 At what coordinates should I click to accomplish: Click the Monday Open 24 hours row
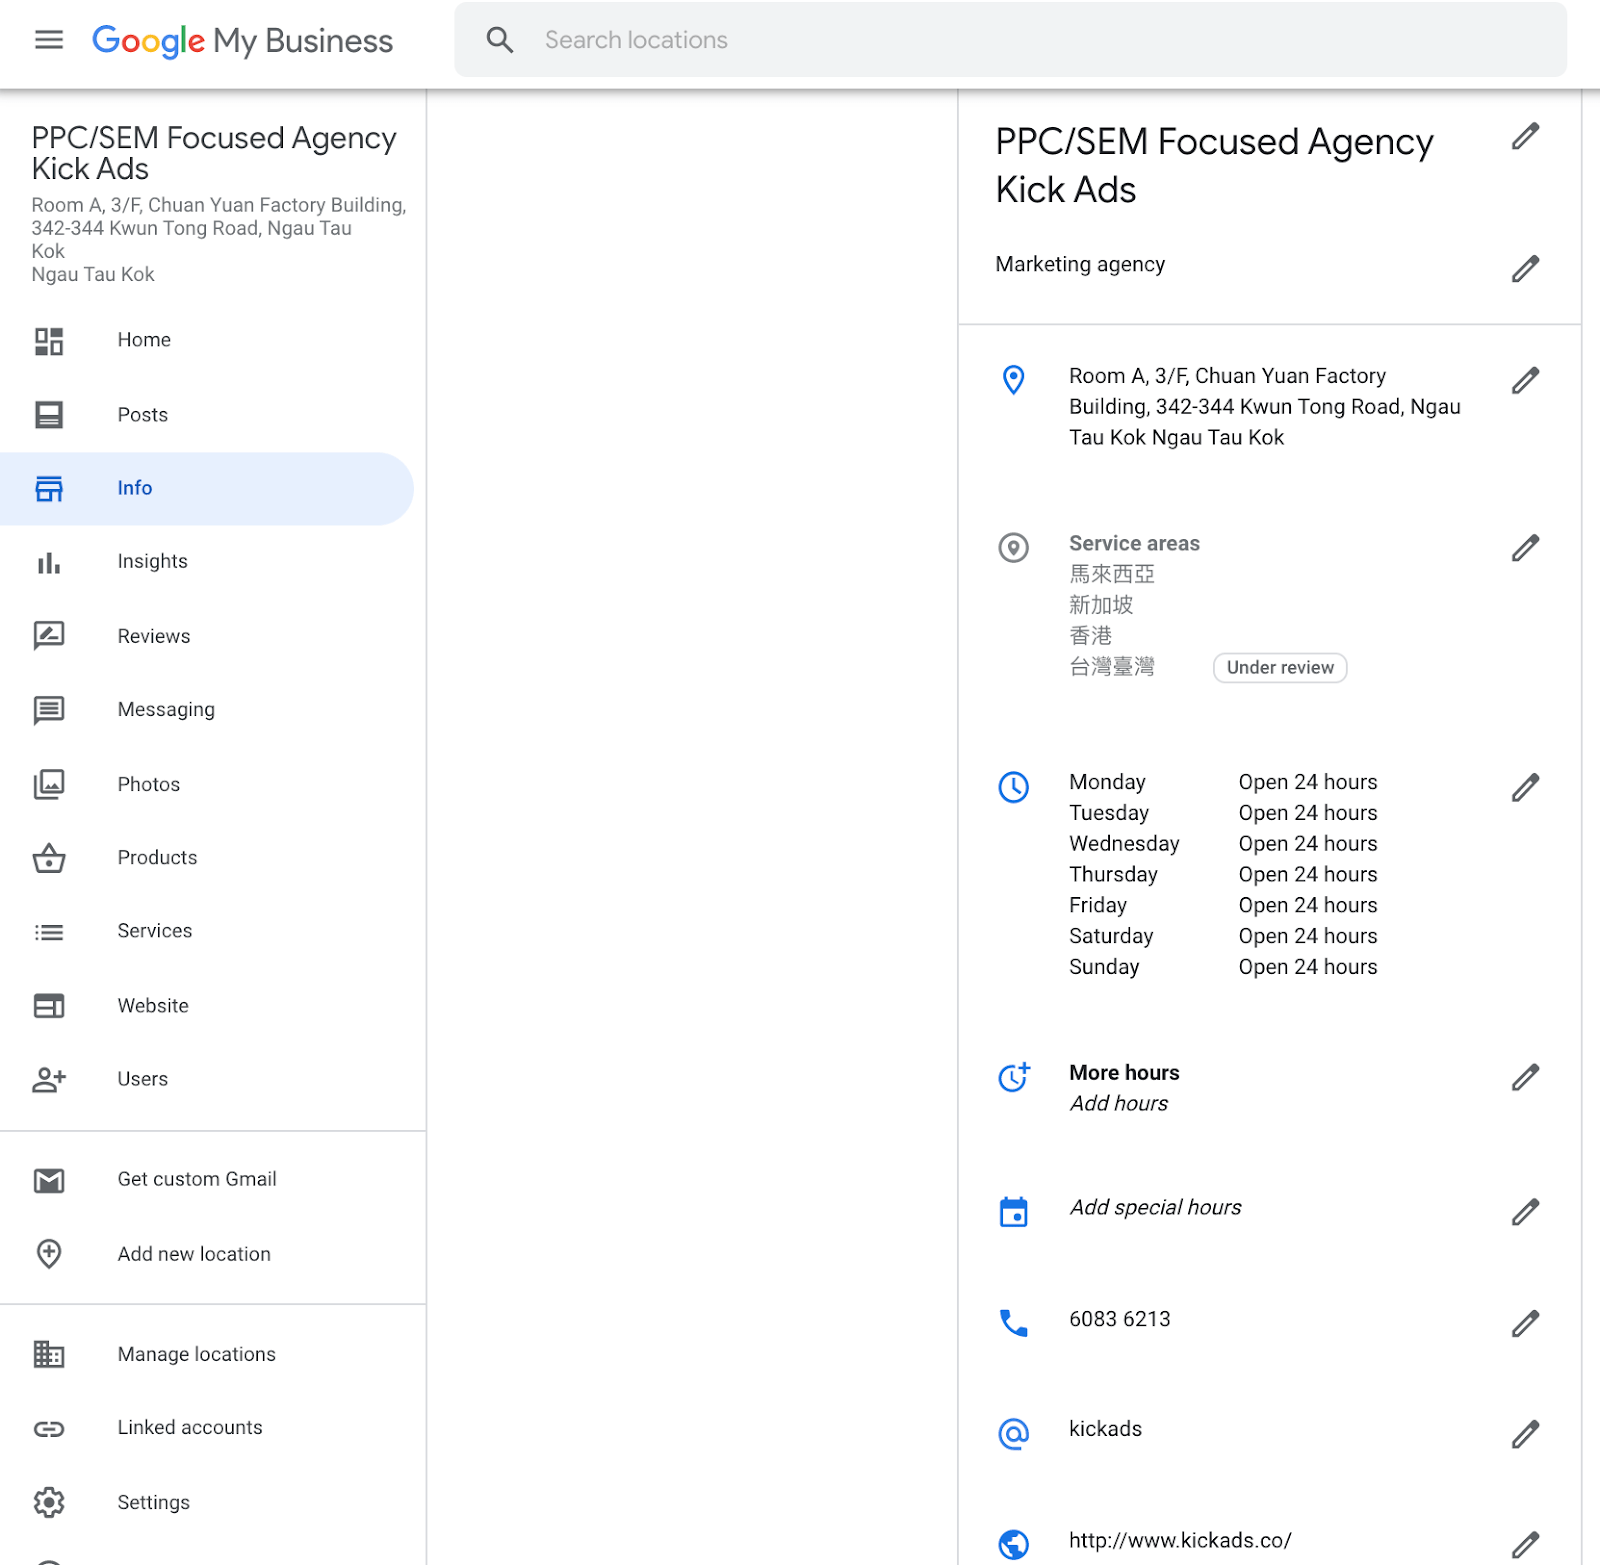pos(1223,782)
